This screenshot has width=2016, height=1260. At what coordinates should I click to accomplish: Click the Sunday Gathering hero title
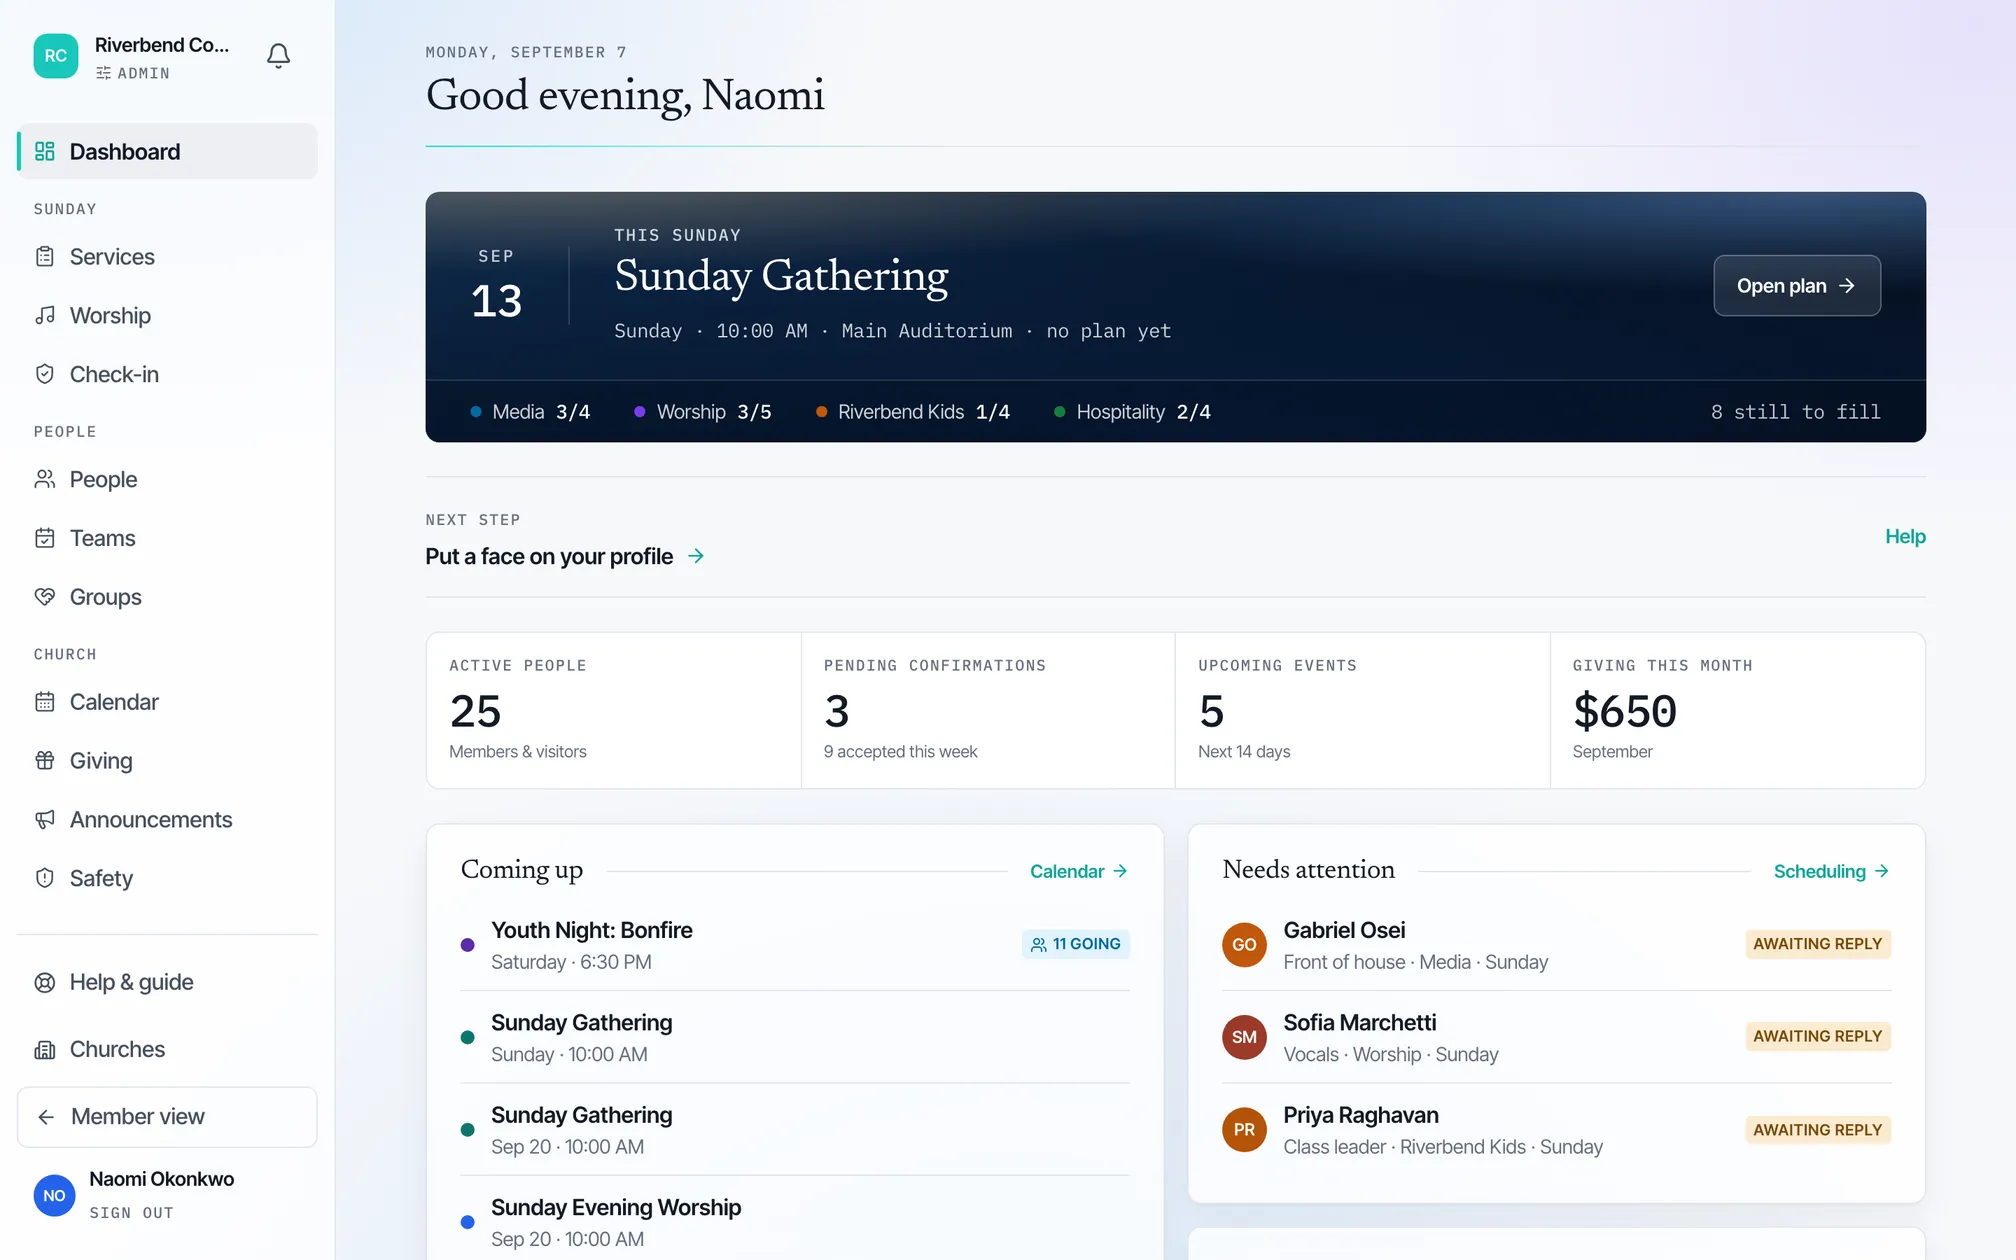[x=781, y=277]
